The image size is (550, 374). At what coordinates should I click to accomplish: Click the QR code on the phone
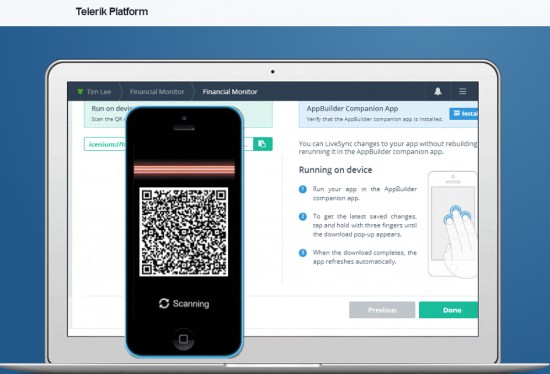click(184, 232)
